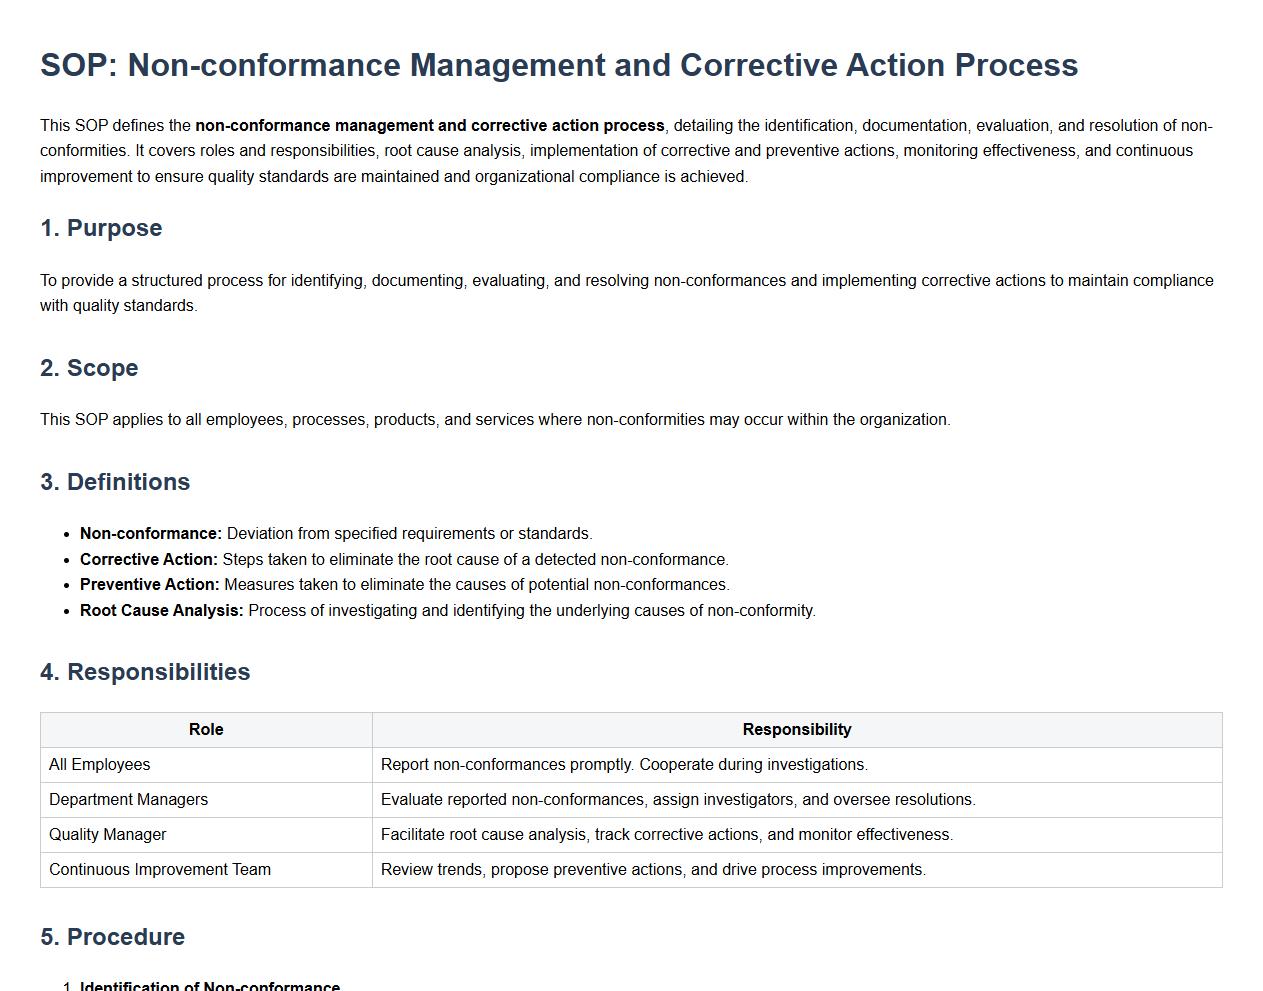Click the '4. Responsibilities' heading
This screenshot has height=991, width=1263.
(145, 672)
